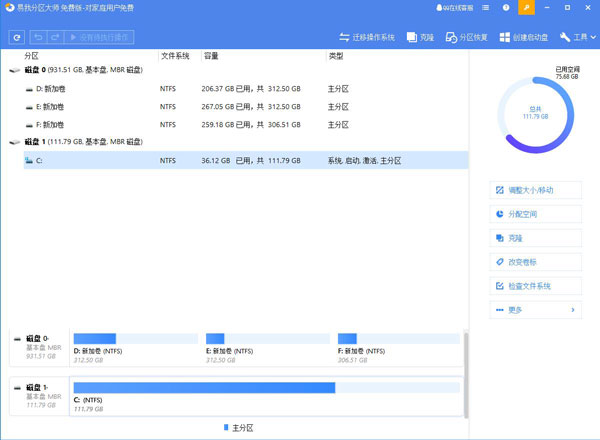Click 改变卷标 change label button
Screen dimensions: 600x440
[x=535, y=262]
